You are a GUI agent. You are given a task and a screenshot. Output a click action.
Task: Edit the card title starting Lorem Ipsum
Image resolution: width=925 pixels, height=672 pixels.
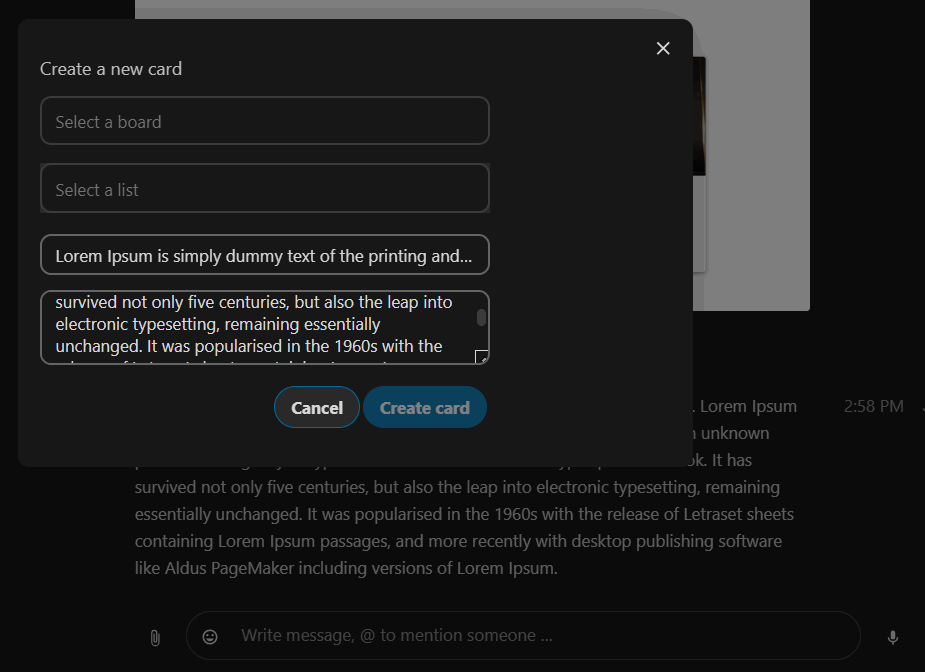point(265,255)
